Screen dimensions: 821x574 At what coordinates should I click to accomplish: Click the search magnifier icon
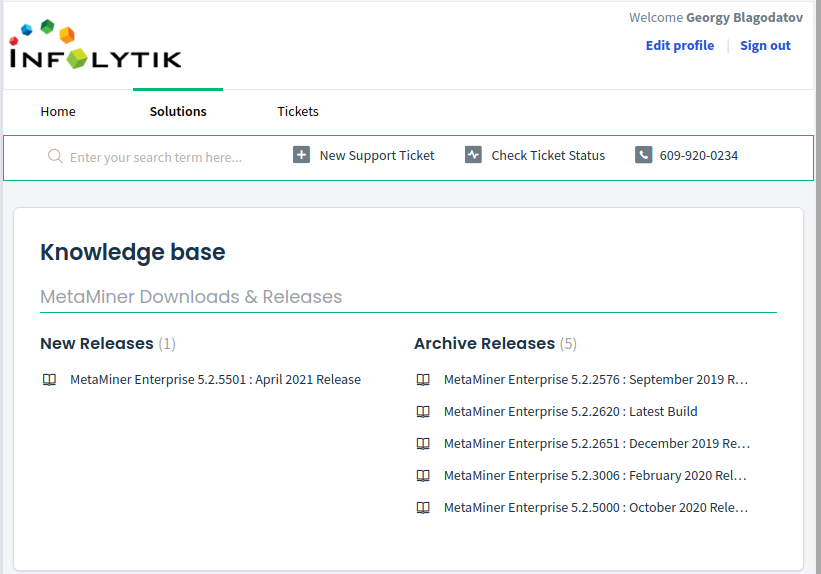55,156
